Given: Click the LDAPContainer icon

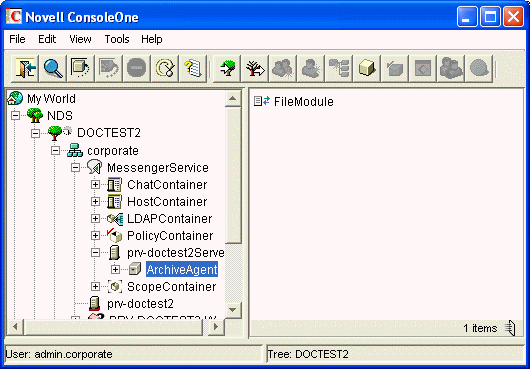Looking at the screenshot, I should (115, 219).
